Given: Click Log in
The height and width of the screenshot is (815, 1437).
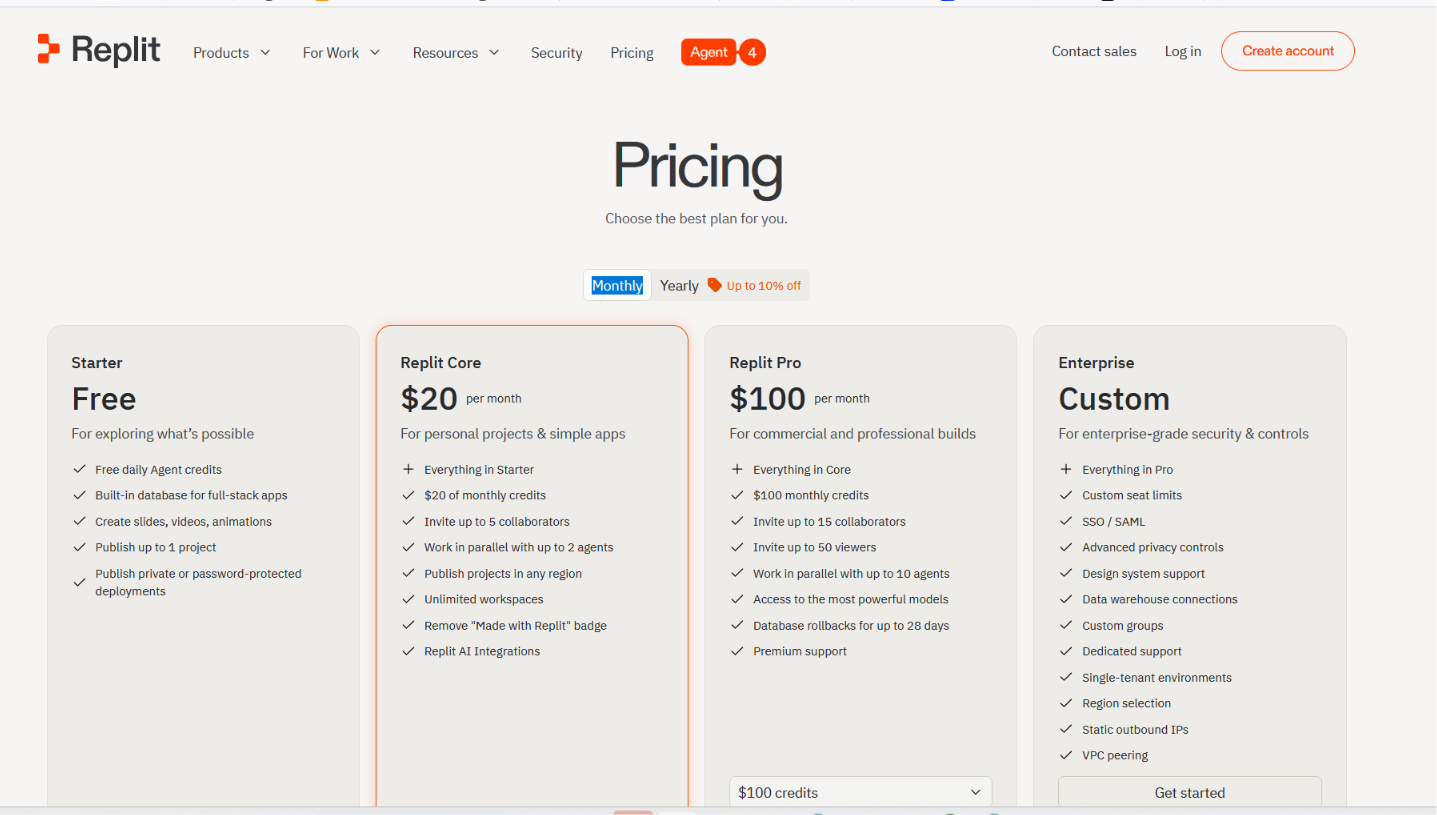Looking at the screenshot, I should [x=1183, y=51].
